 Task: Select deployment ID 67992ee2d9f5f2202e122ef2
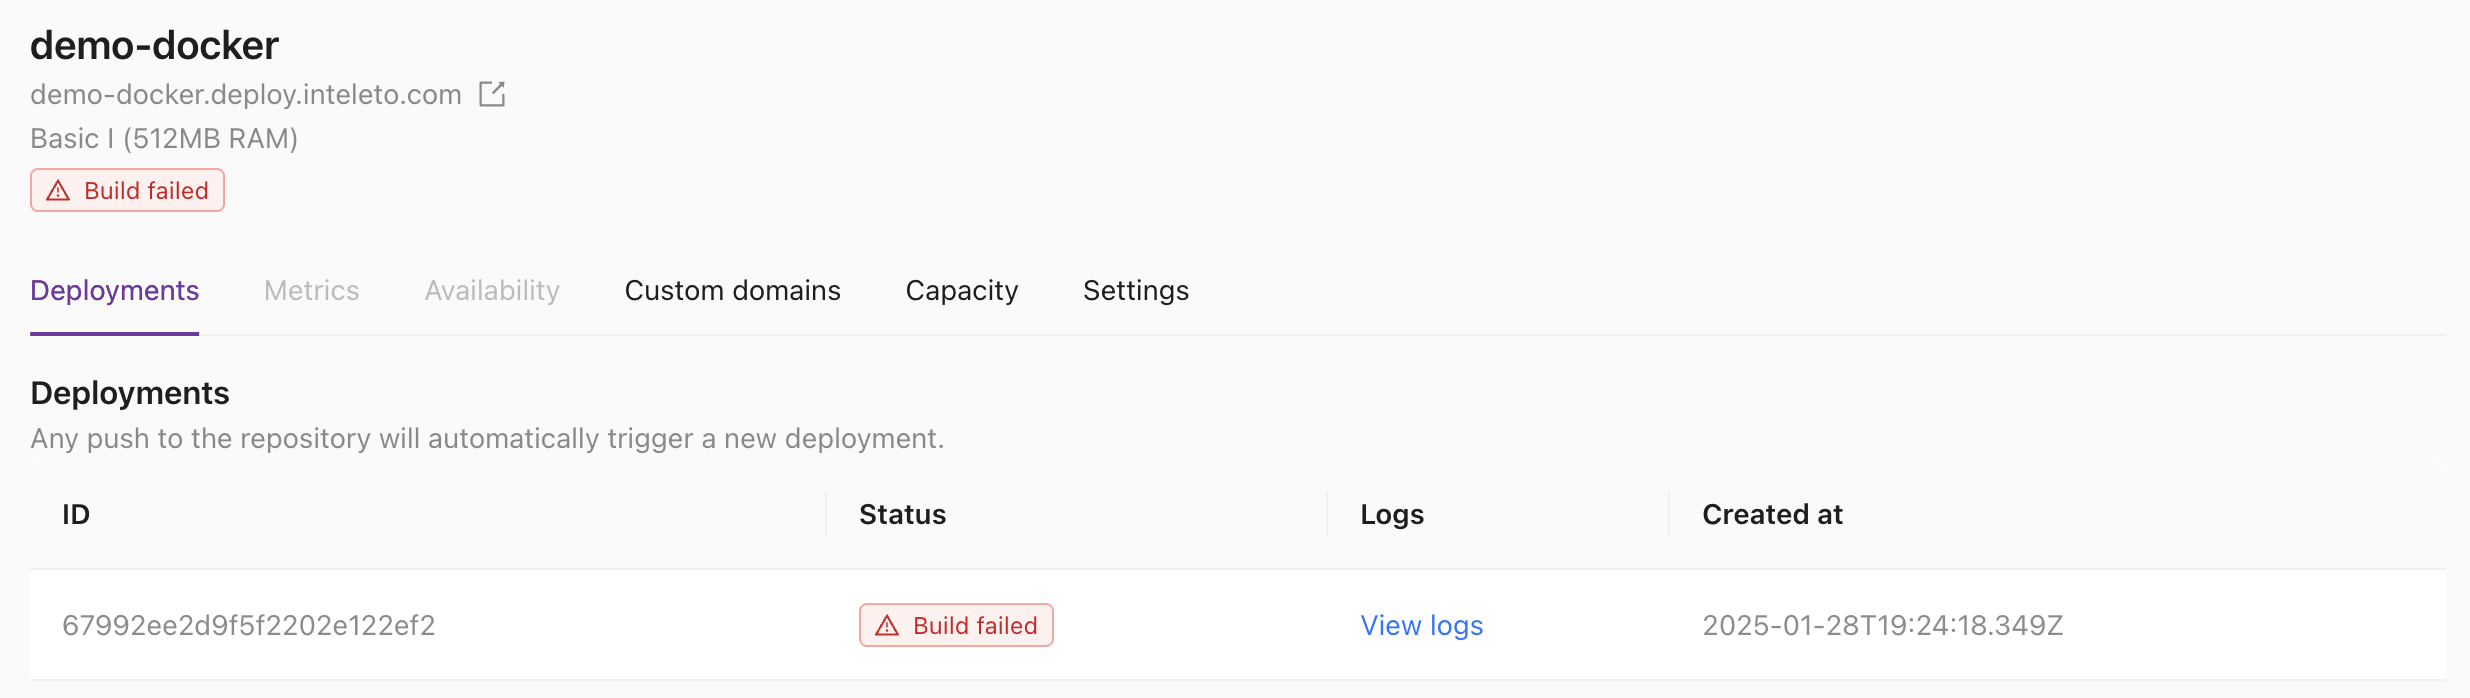click(249, 625)
